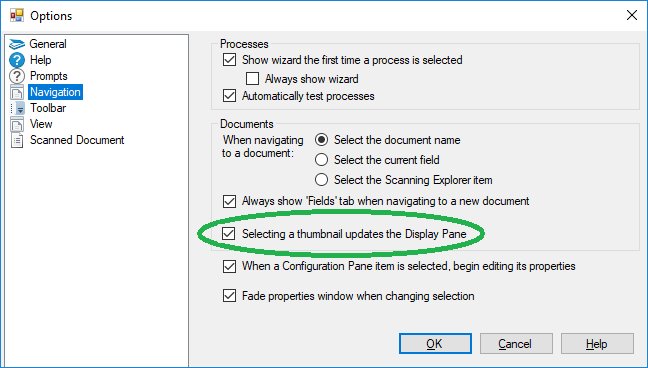Screen dimensions: 648x368
Task: Choose Select the Scanning Explorer item
Action: (322, 180)
